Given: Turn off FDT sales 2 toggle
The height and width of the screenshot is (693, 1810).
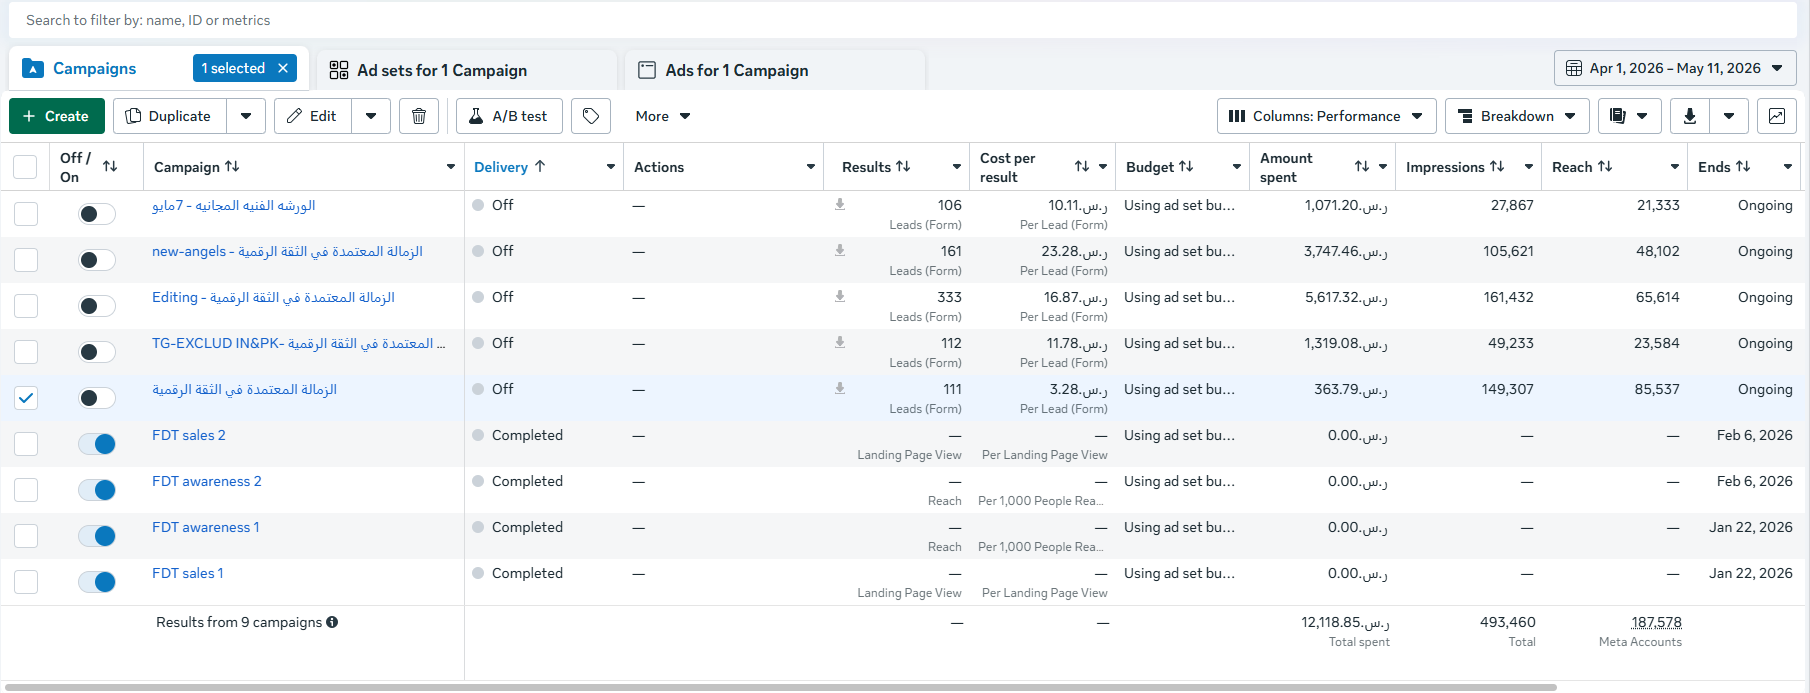Looking at the screenshot, I should [97, 444].
